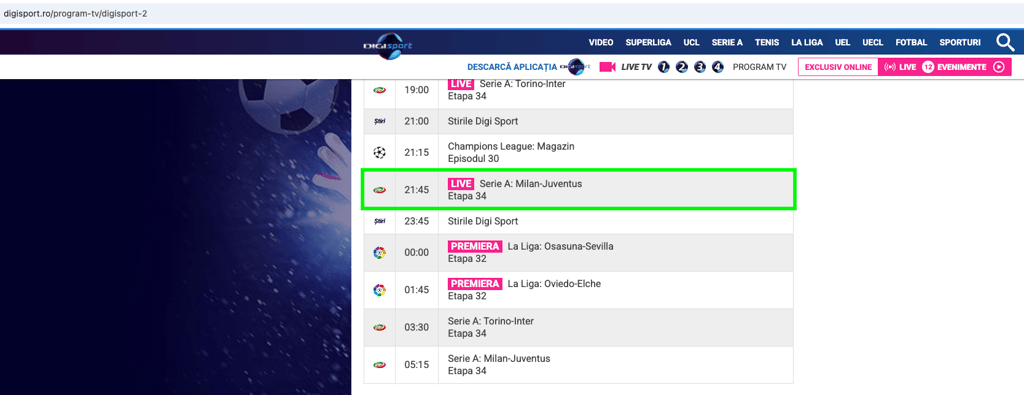Click LIVE badge for Milan-Juventus
Viewport: 1024px width, 395px height.
(460, 184)
